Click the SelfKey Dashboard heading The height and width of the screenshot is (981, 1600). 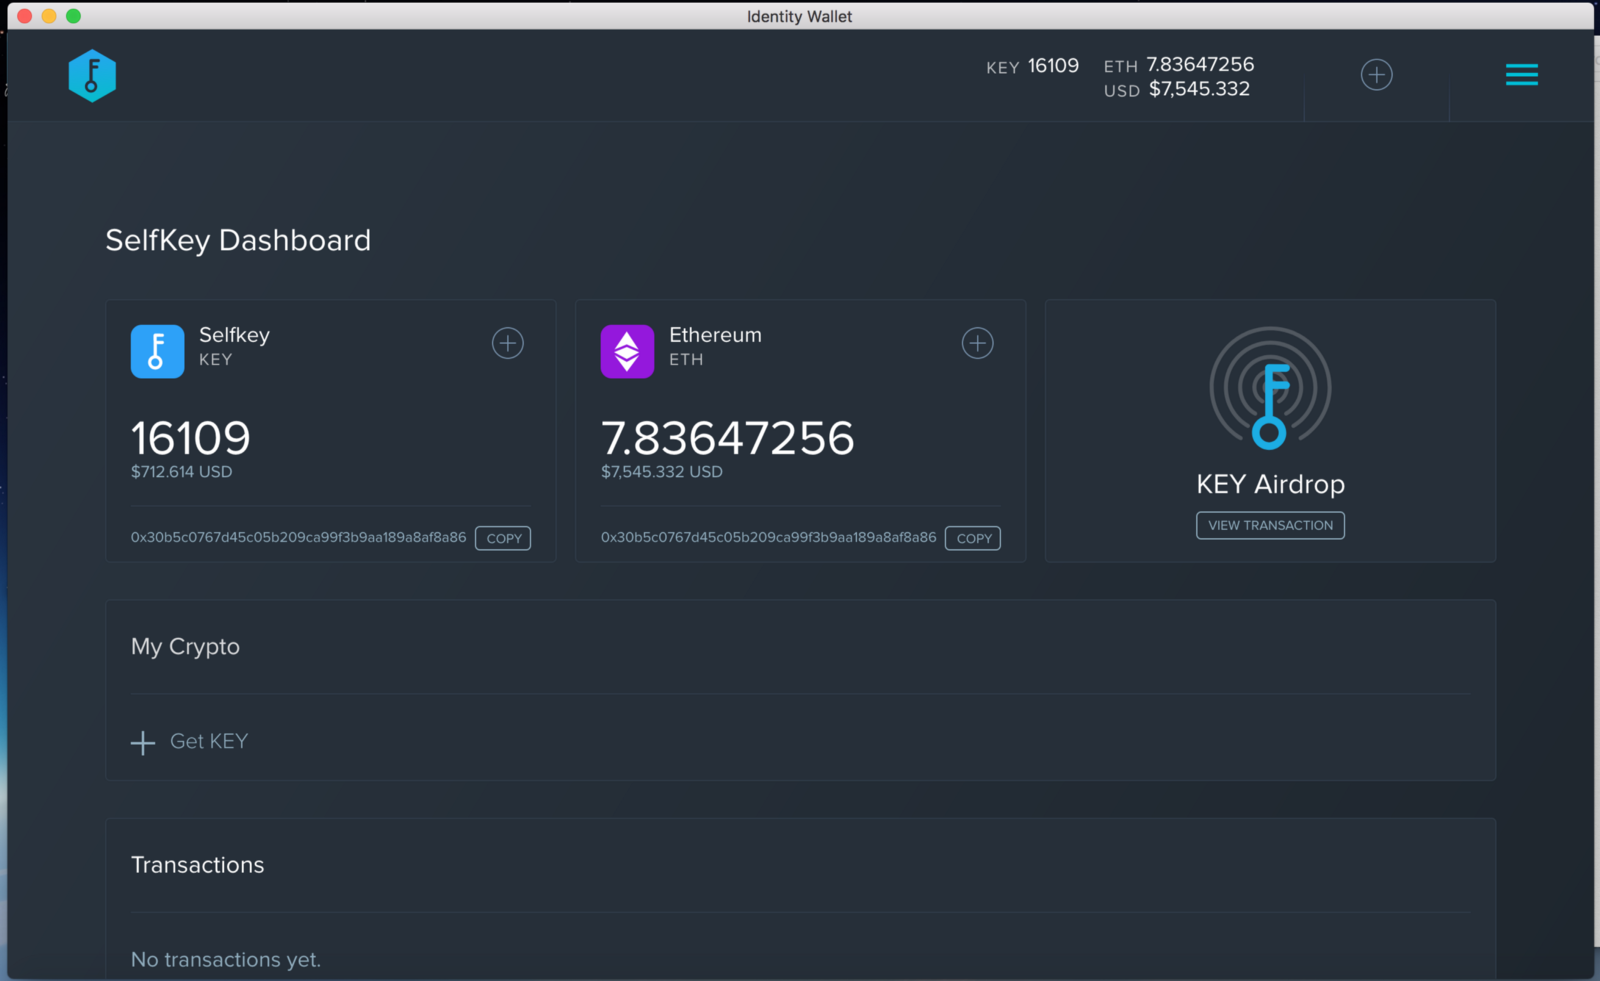click(238, 240)
